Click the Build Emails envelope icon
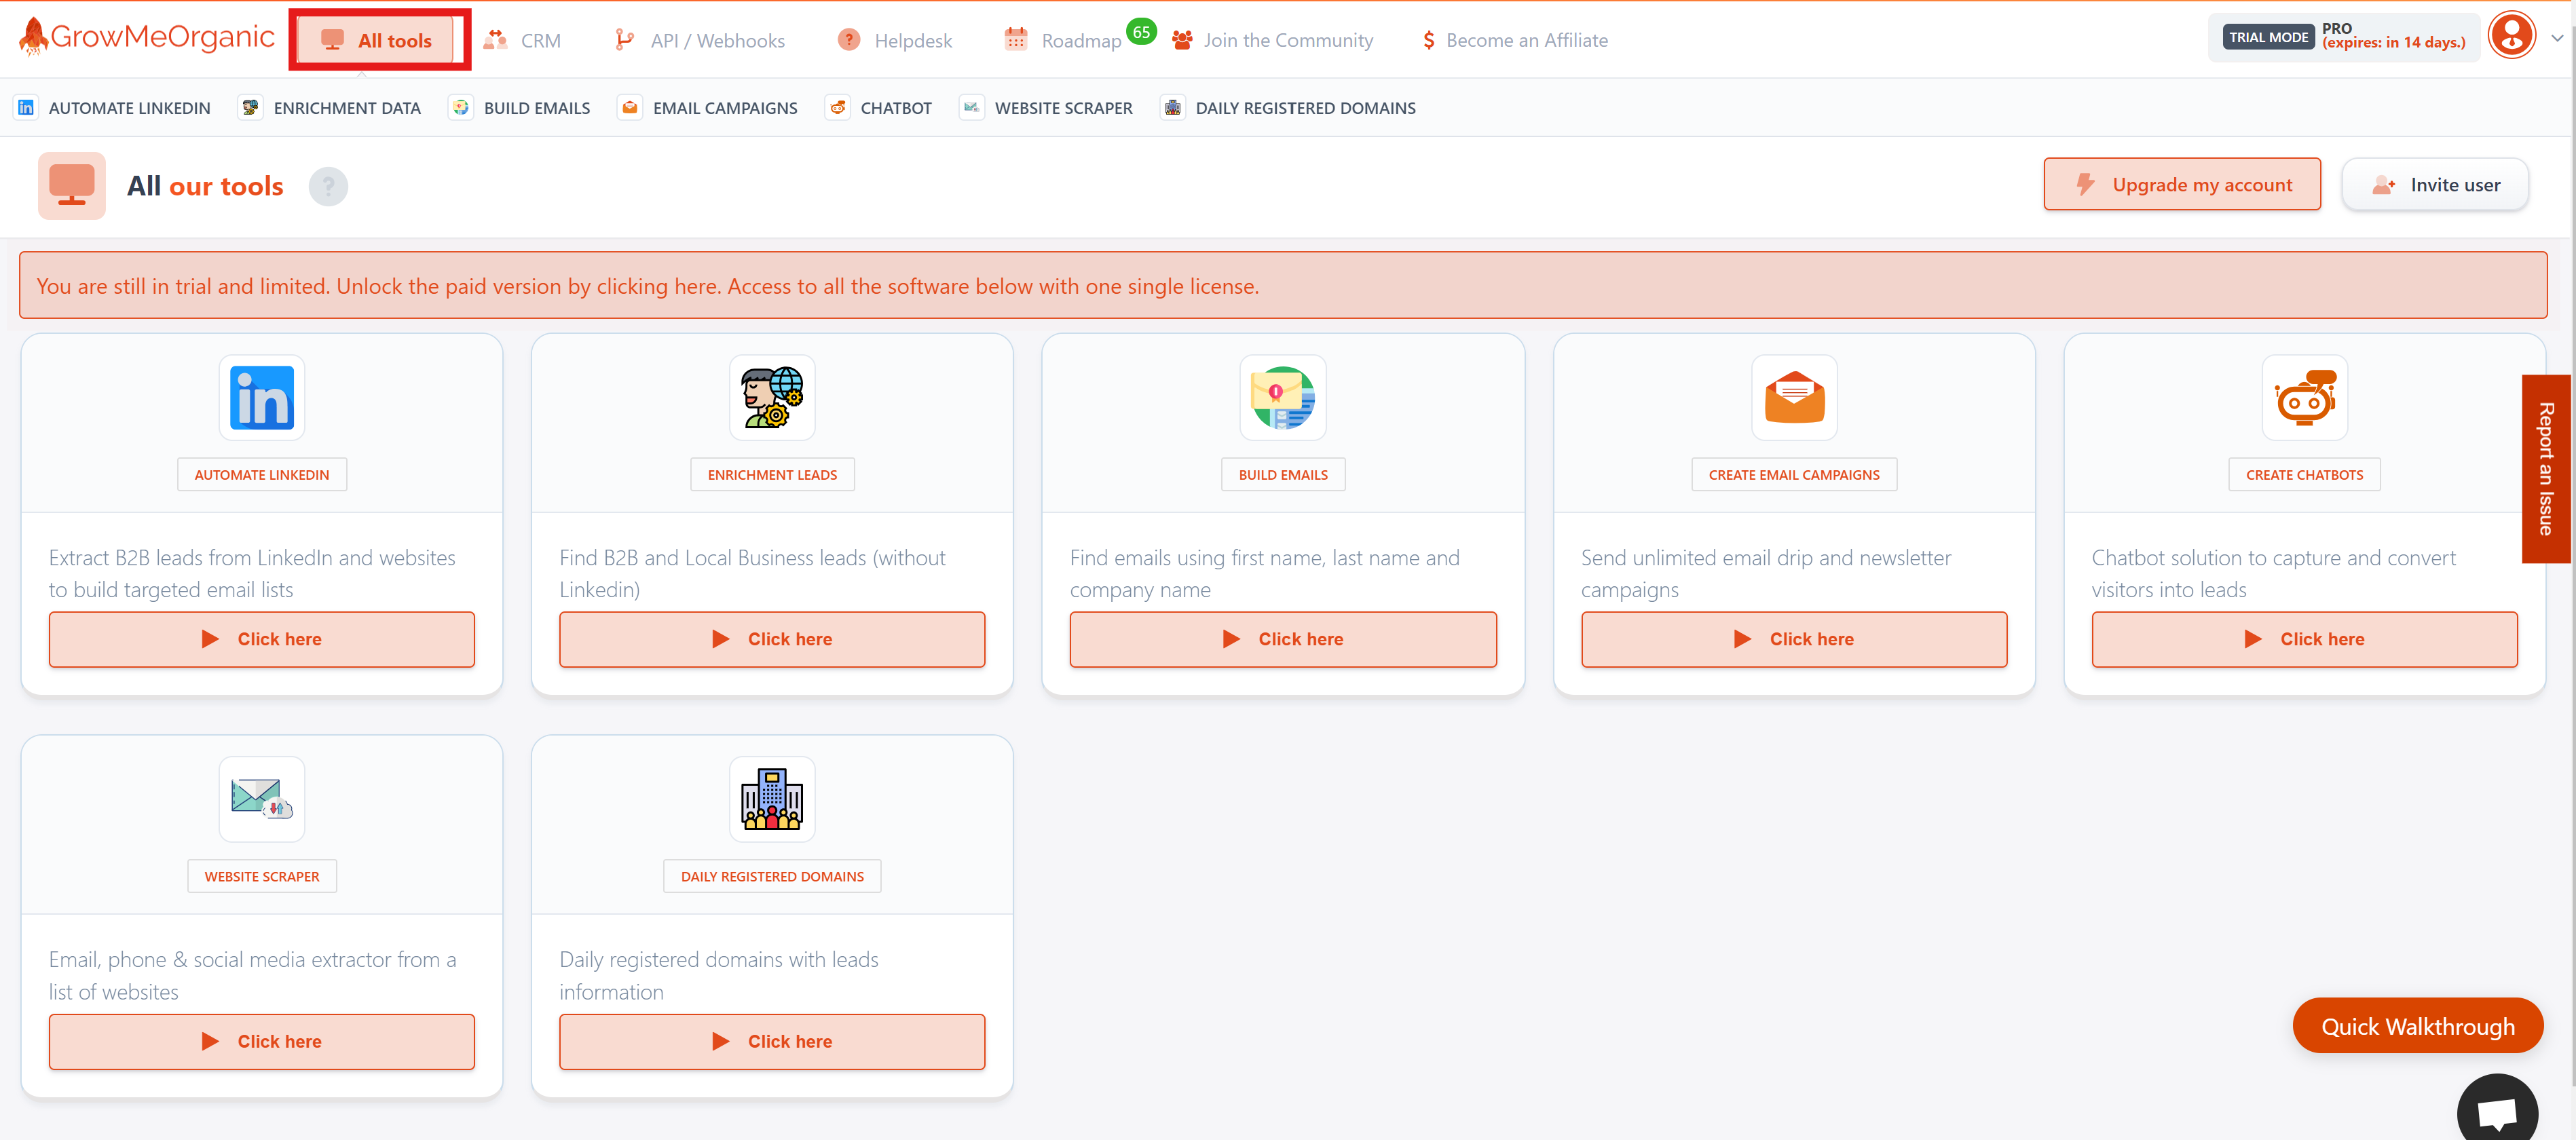Image resolution: width=2576 pixels, height=1140 pixels. [1283, 398]
